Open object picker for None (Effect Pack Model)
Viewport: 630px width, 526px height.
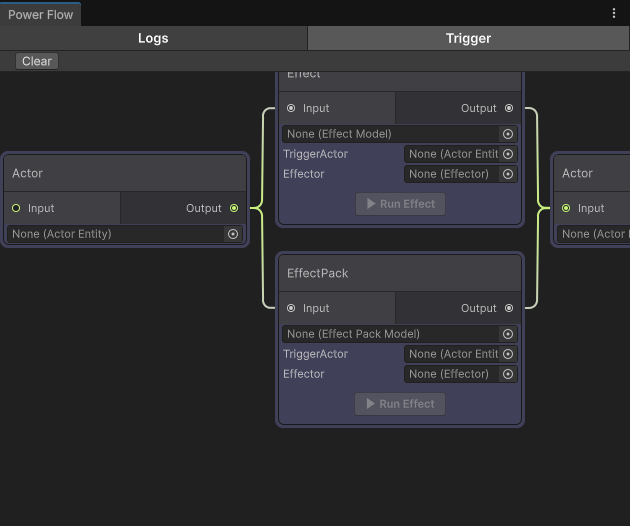point(508,334)
